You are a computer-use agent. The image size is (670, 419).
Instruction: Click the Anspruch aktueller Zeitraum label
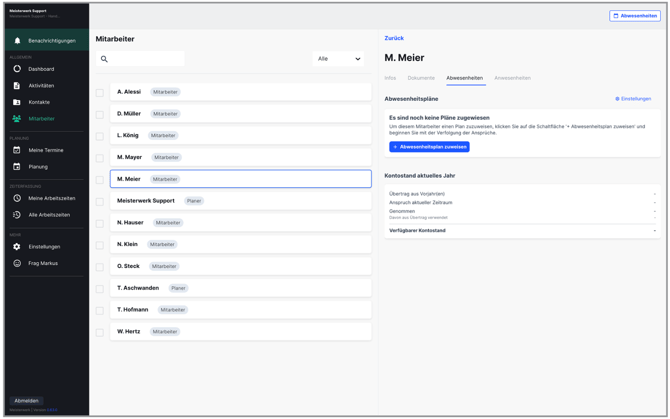click(420, 202)
